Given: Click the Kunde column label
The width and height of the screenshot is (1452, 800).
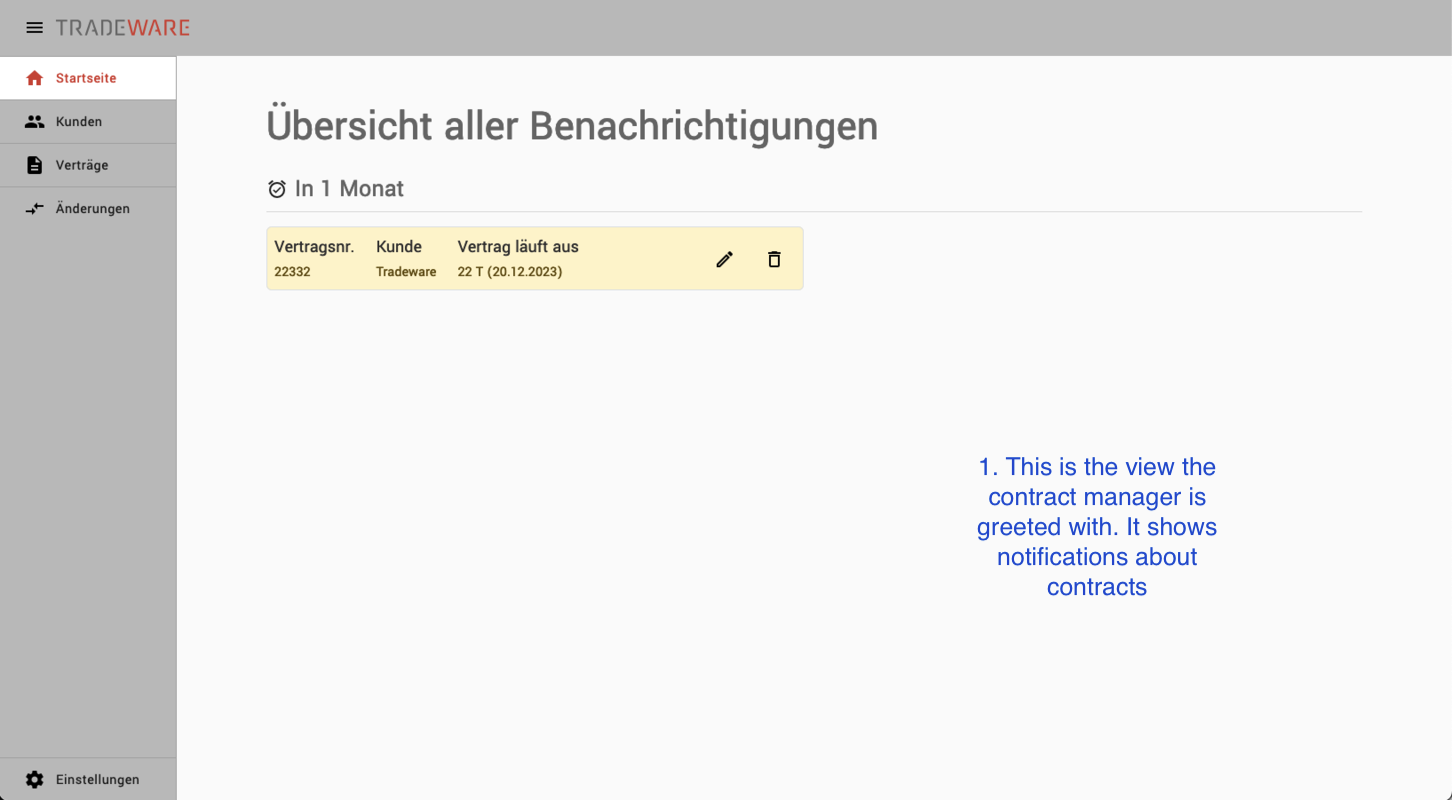Looking at the screenshot, I should pyautogui.click(x=399, y=247).
